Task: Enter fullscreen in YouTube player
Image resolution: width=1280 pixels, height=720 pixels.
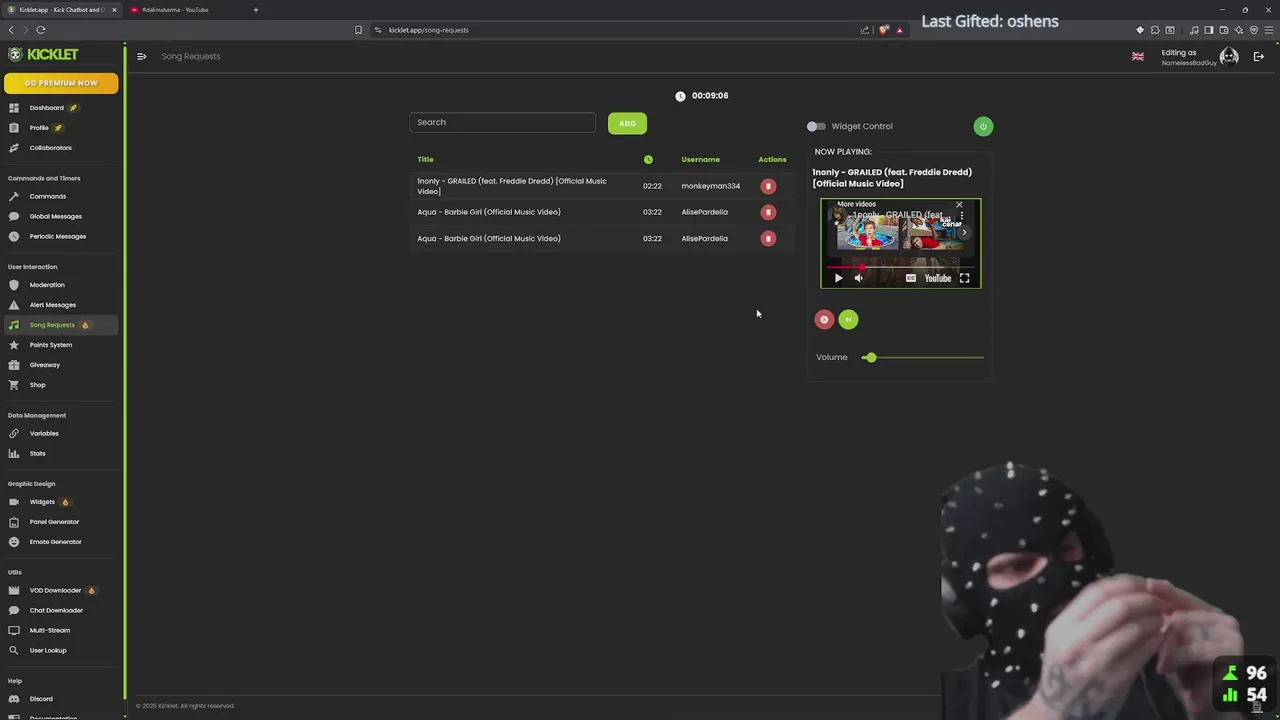Action: (x=965, y=278)
